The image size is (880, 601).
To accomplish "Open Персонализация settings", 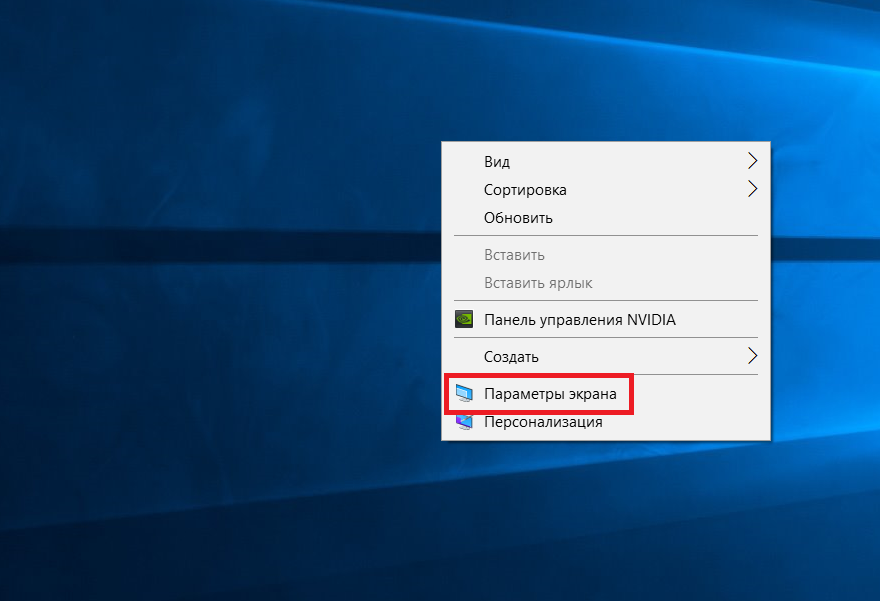I will 606,422.
